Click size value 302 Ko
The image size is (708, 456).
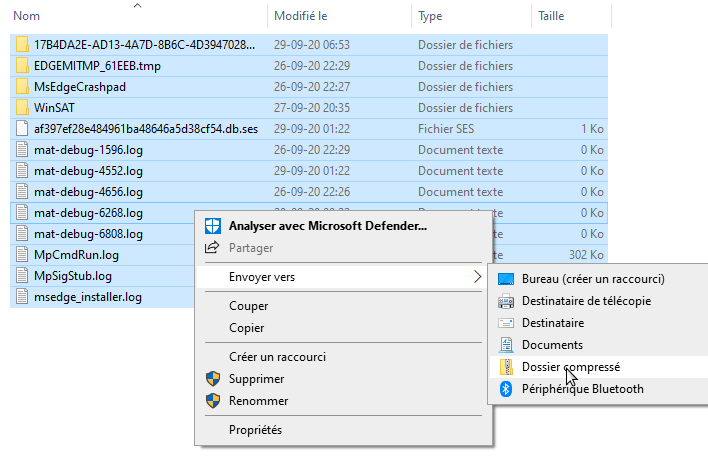586,255
